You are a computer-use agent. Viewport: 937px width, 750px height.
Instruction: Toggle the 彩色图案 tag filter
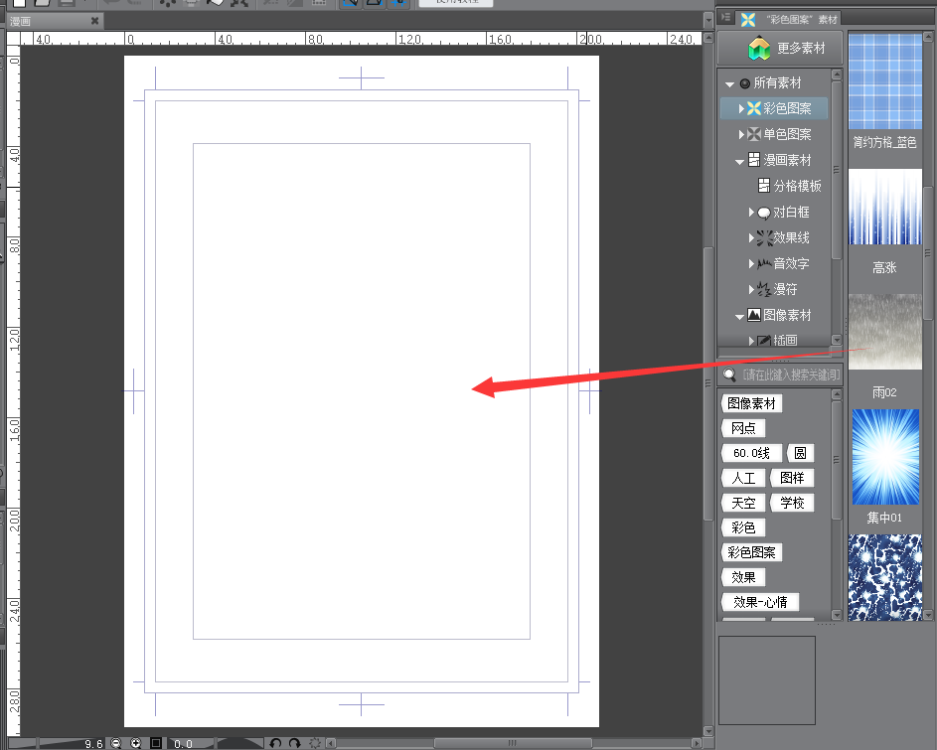point(751,553)
